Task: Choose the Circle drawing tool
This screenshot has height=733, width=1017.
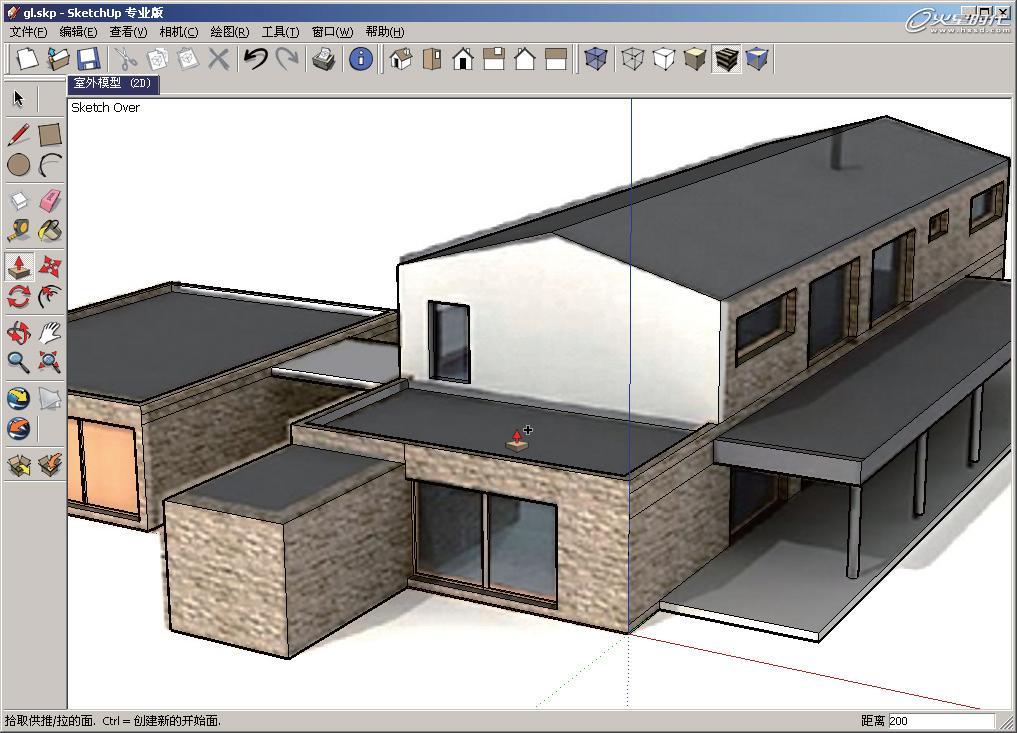Action: tap(19, 165)
